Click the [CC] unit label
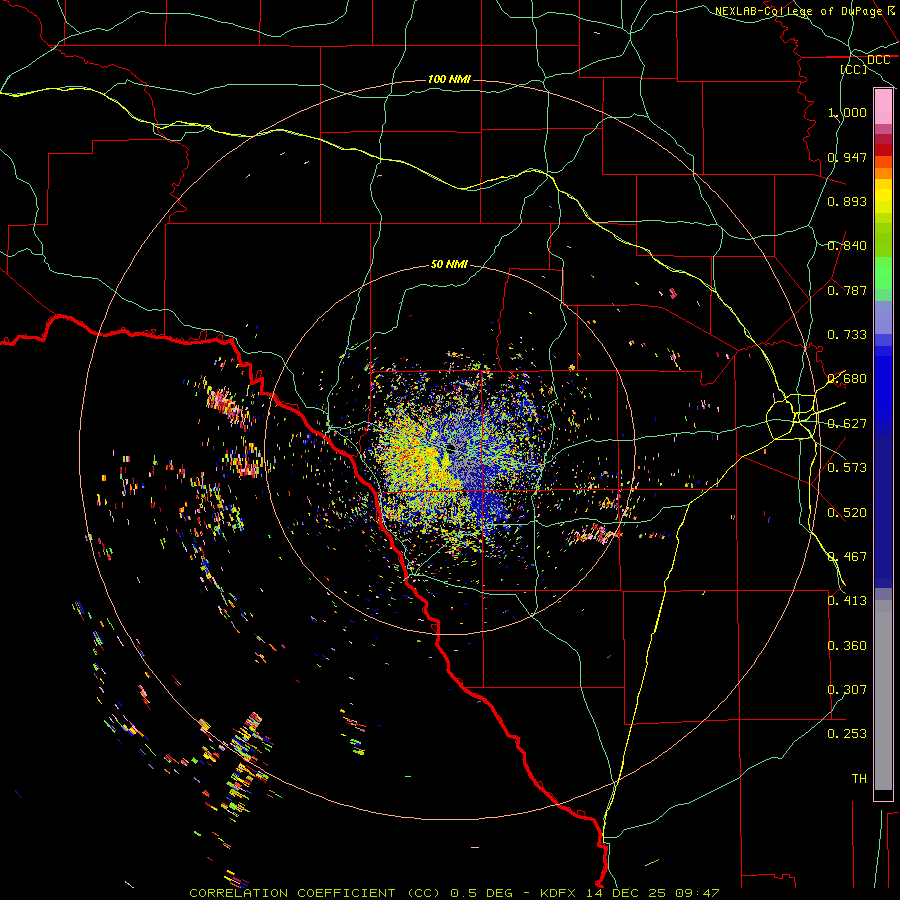Screen dimensions: 900x900 click(854, 69)
